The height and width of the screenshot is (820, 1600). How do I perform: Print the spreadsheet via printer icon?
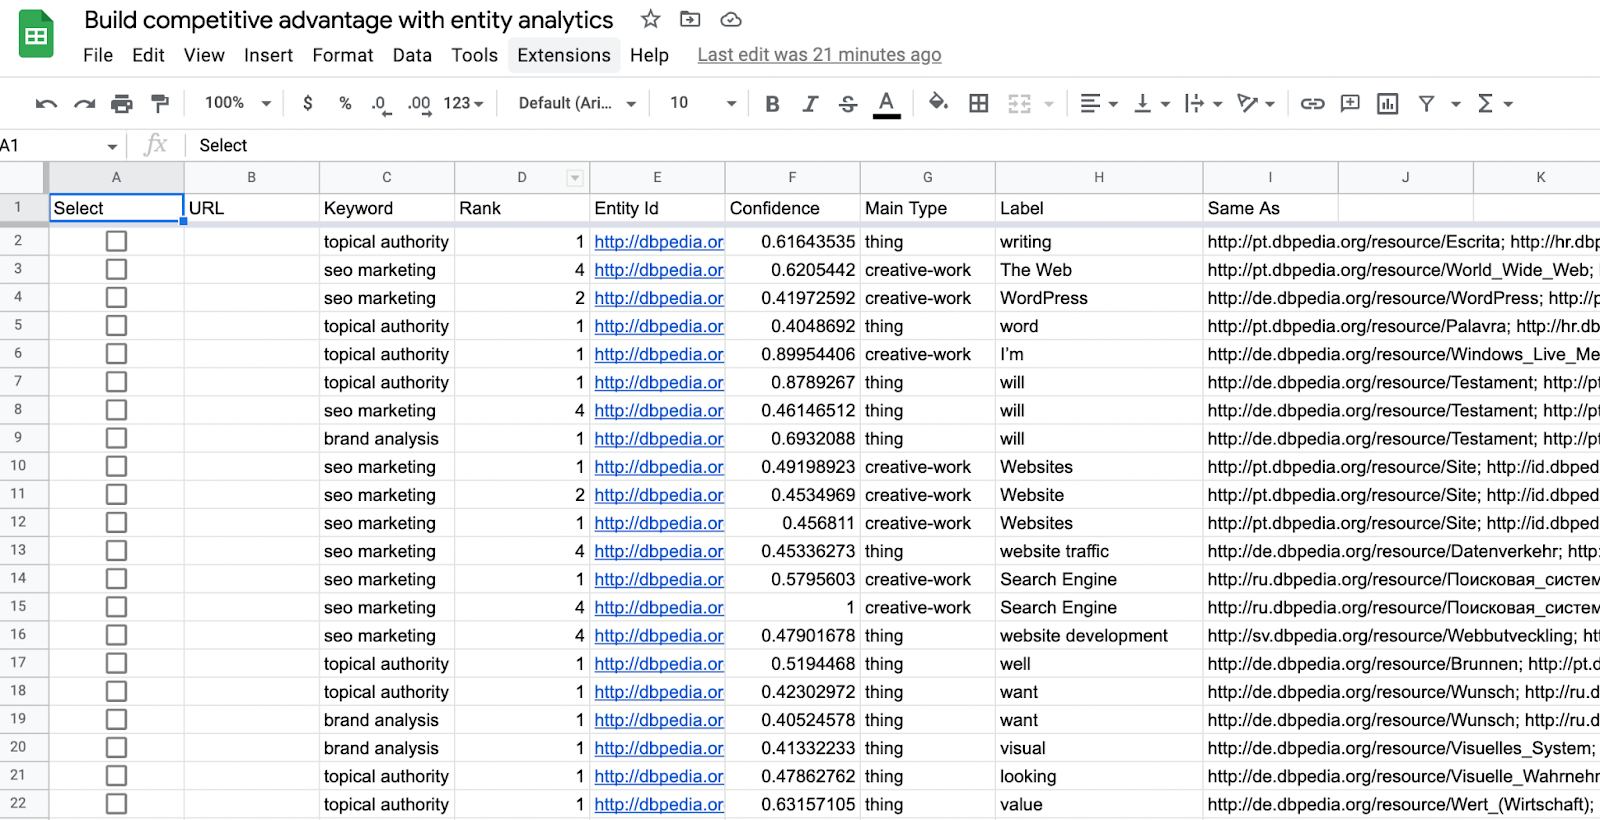click(x=122, y=103)
